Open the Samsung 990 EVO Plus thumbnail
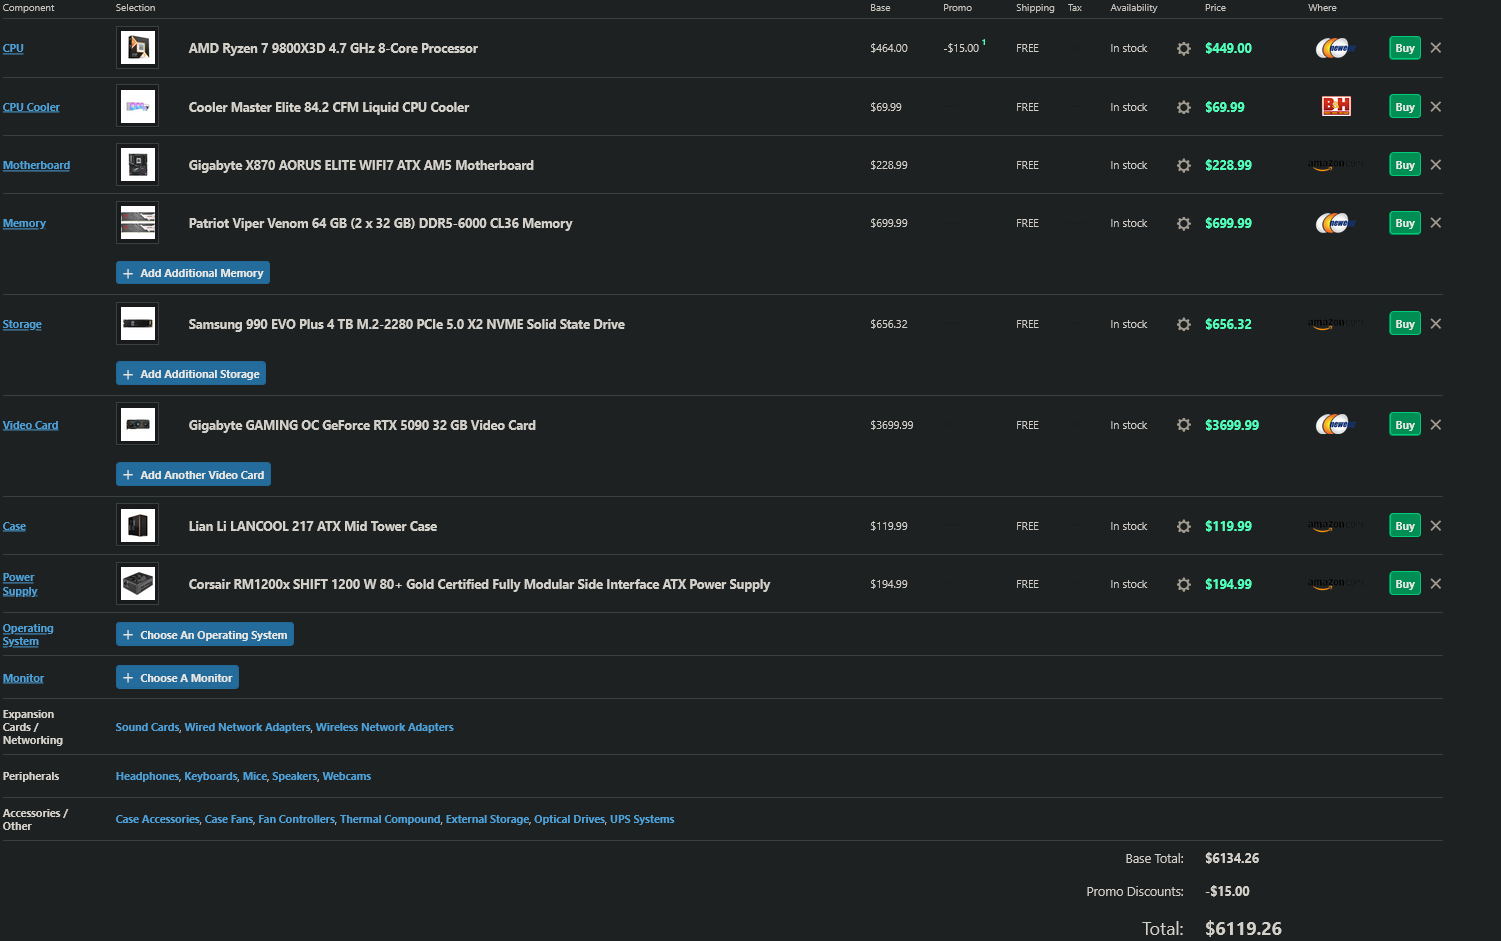1501x941 pixels. pos(138,324)
